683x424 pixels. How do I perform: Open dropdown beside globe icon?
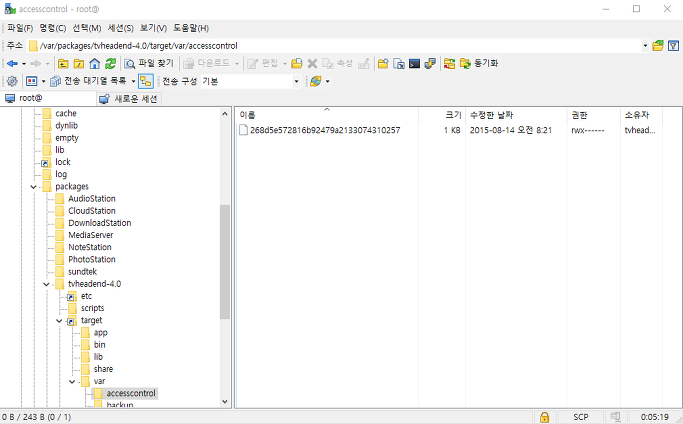pos(328,81)
